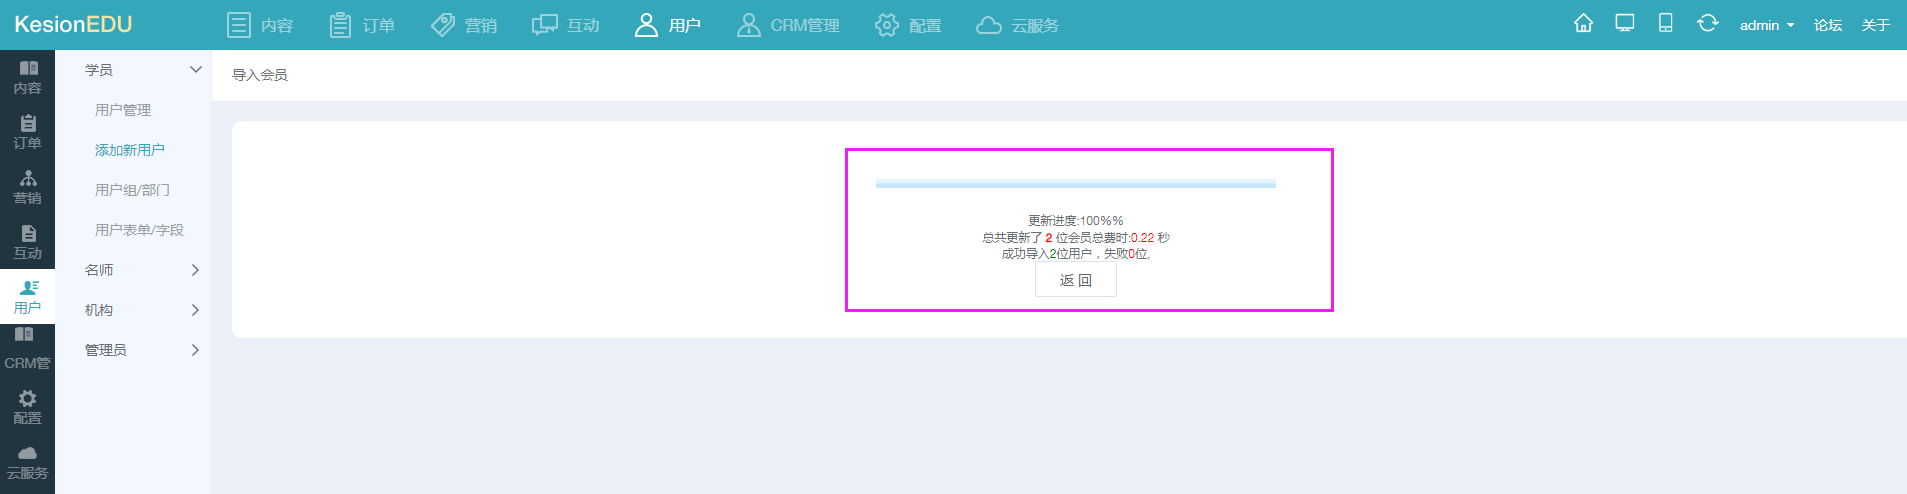
Task: Click the home icon in top bar
Action: coord(1583,24)
